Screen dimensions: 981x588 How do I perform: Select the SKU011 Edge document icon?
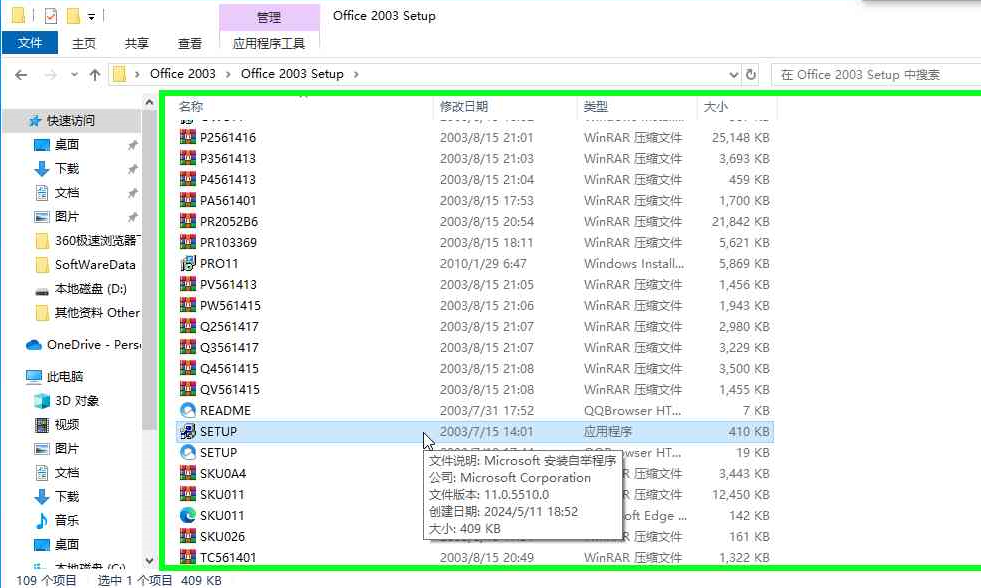188,515
